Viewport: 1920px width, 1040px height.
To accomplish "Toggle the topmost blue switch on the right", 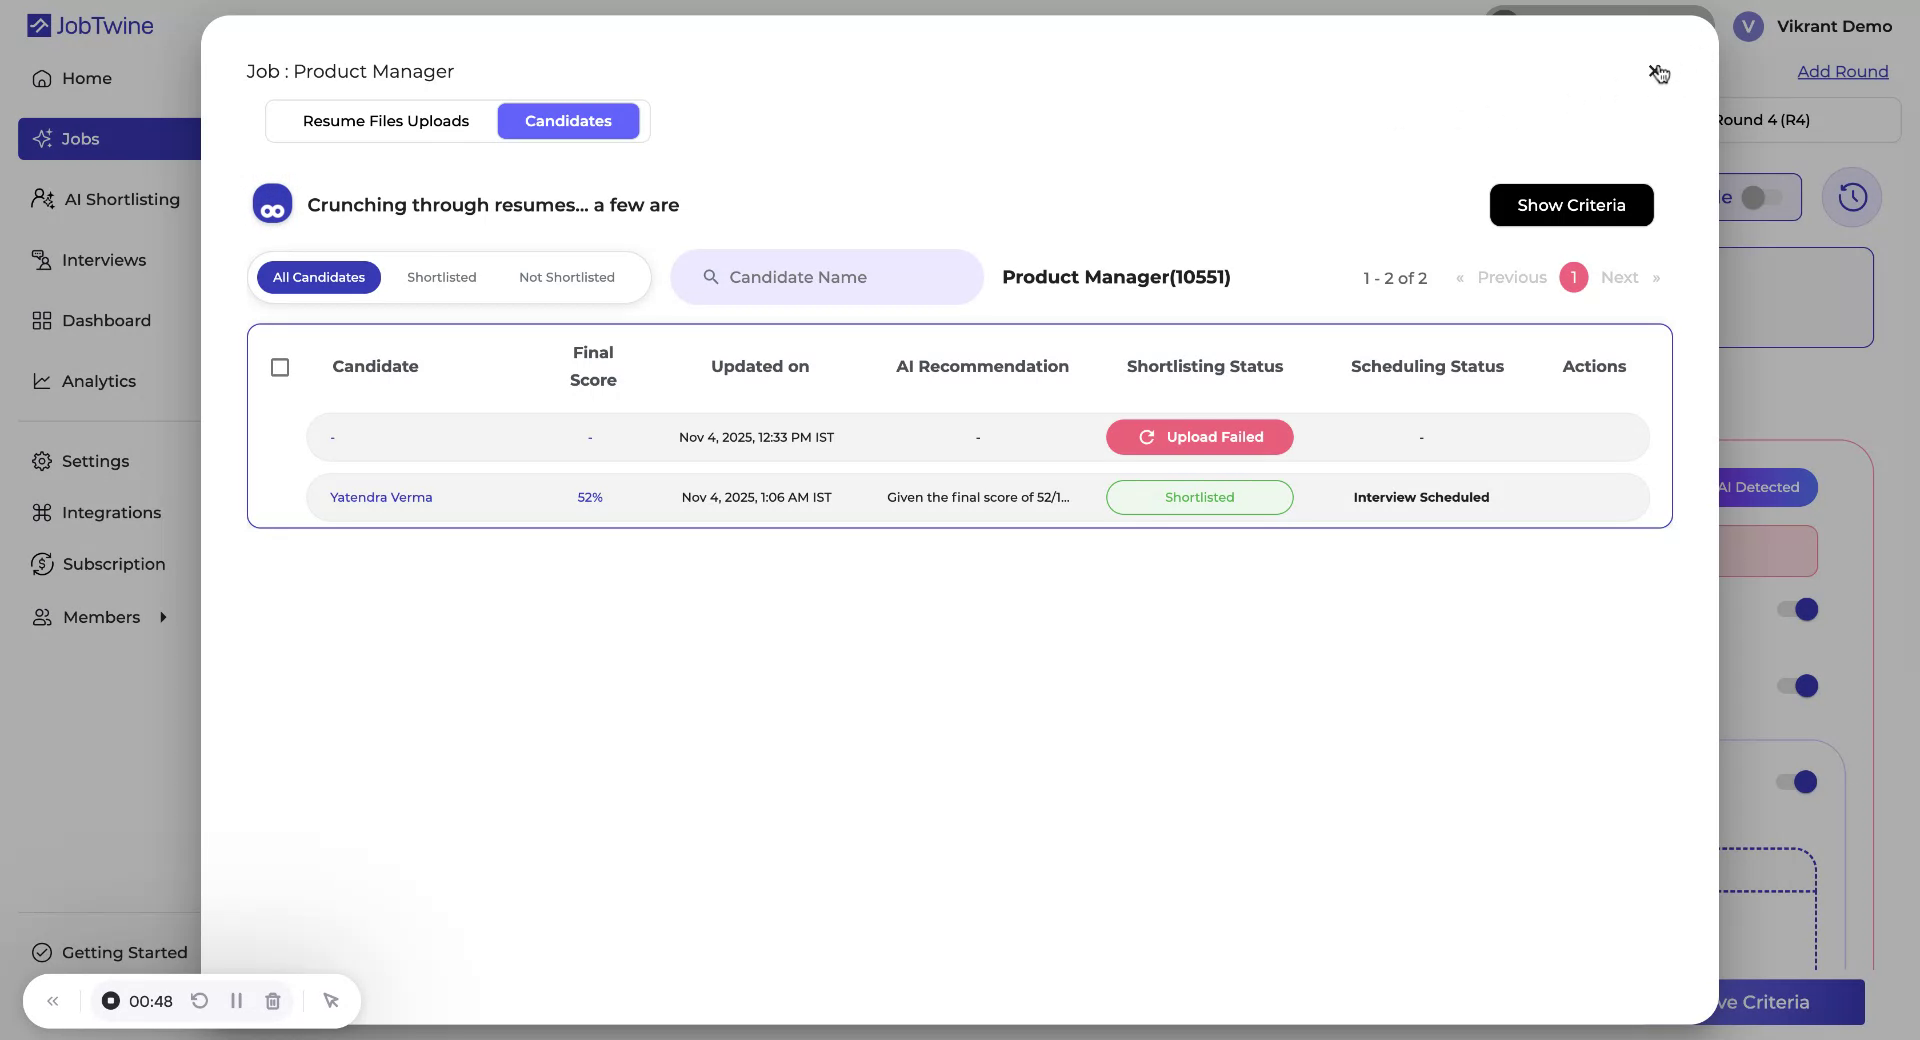I will (x=1797, y=609).
